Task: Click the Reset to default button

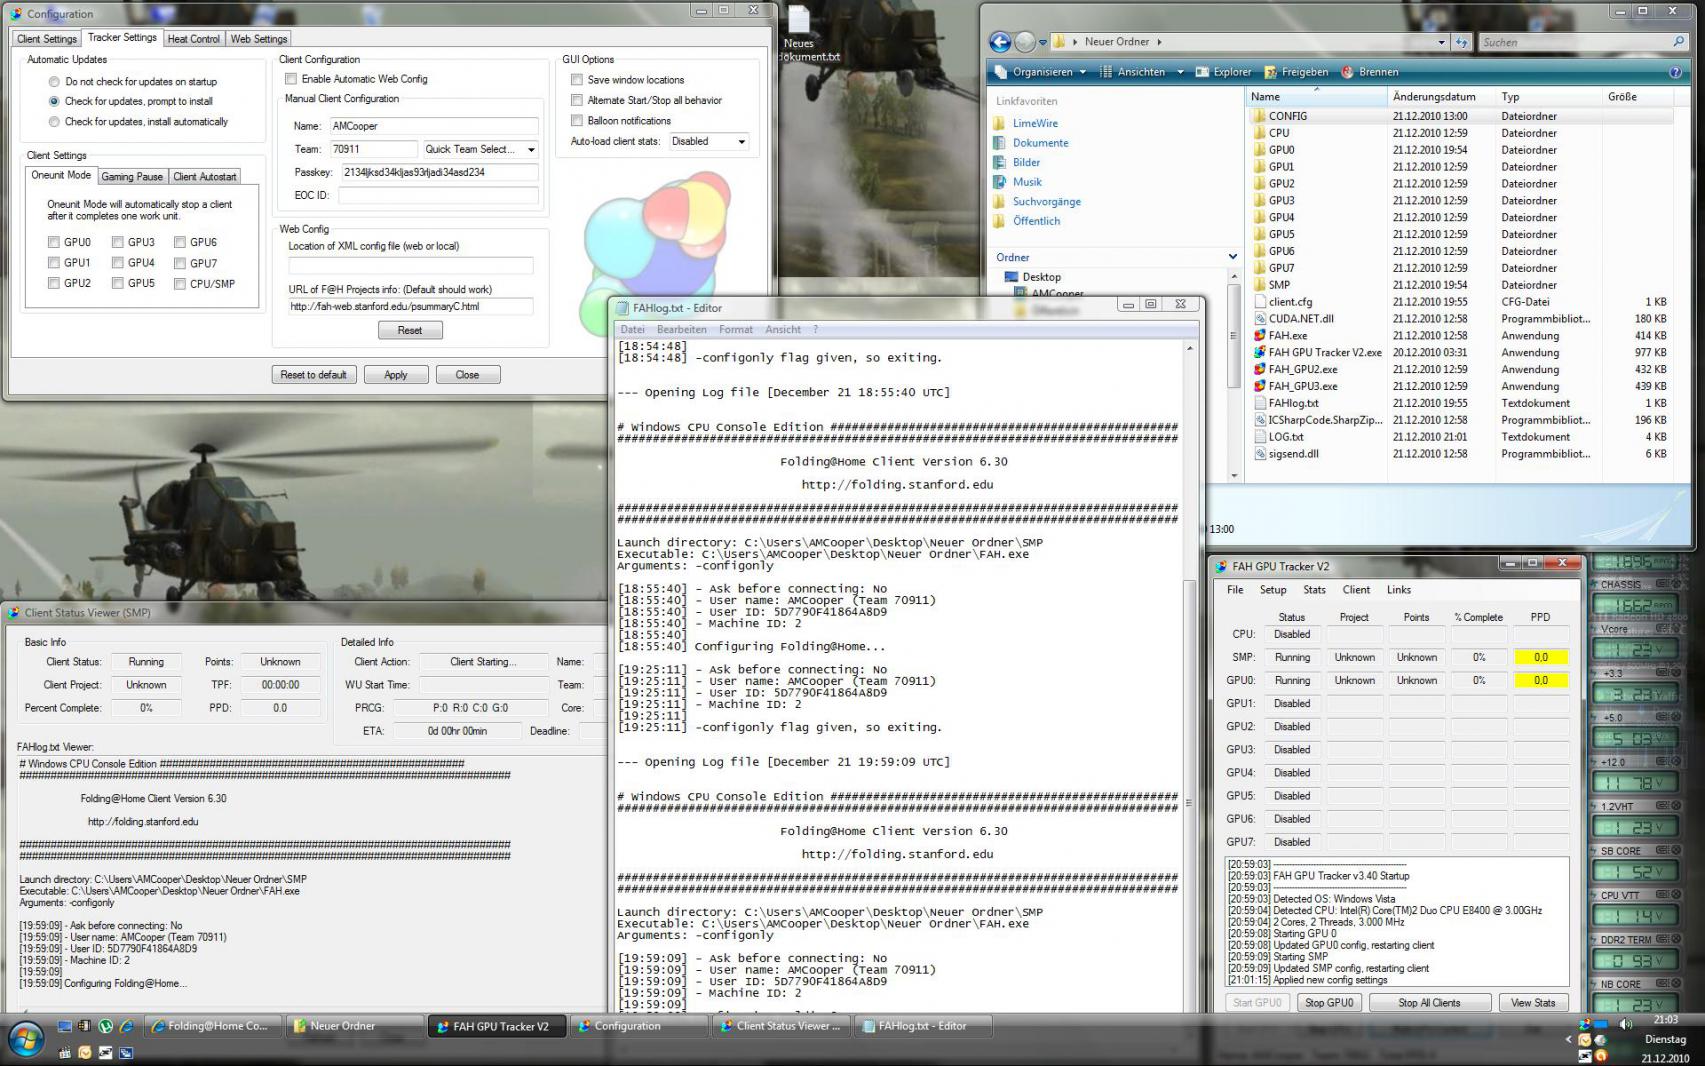Action: click(313, 375)
